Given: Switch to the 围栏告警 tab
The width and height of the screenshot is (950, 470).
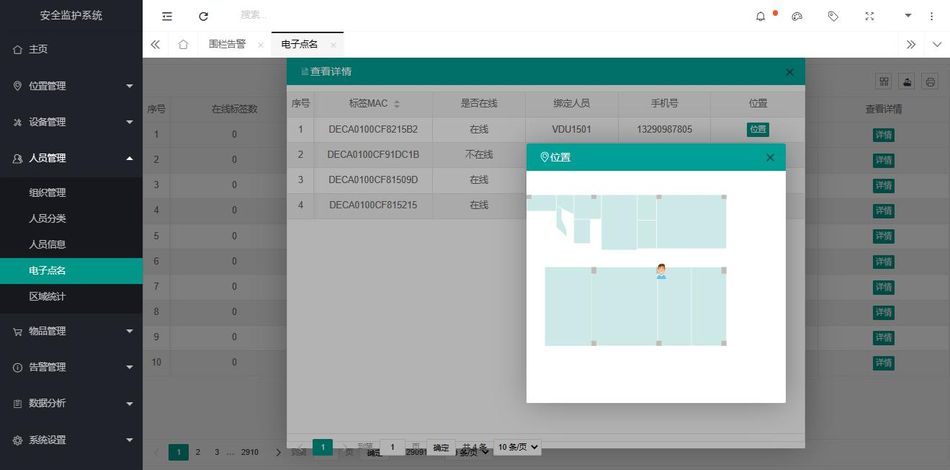Looking at the screenshot, I should click(x=227, y=44).
